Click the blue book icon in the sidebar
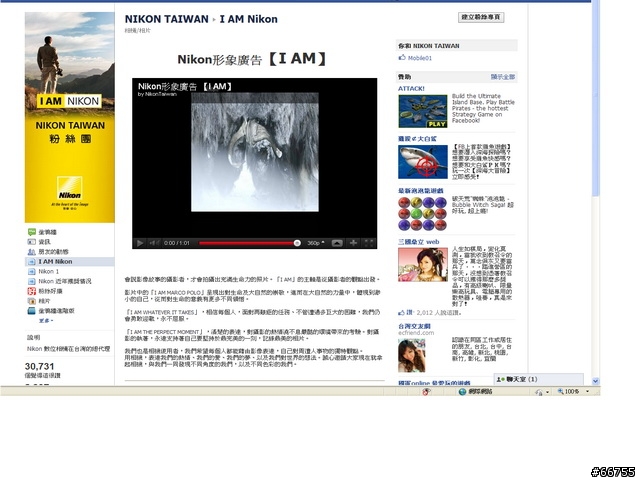 point(31,311)
